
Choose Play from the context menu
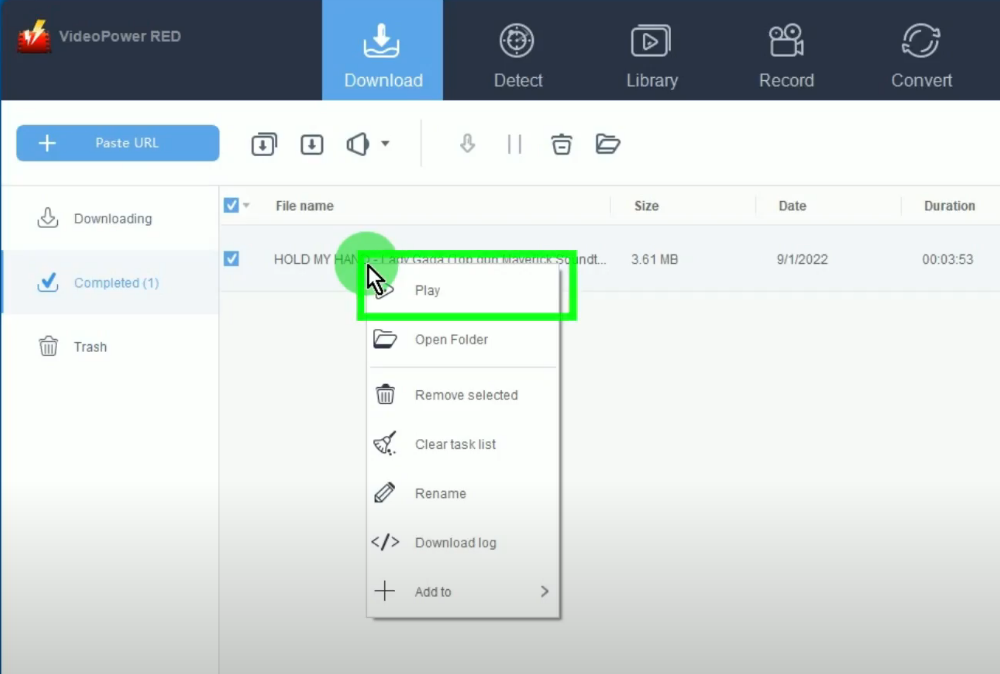pyautogui.click(x=428, y=291)
